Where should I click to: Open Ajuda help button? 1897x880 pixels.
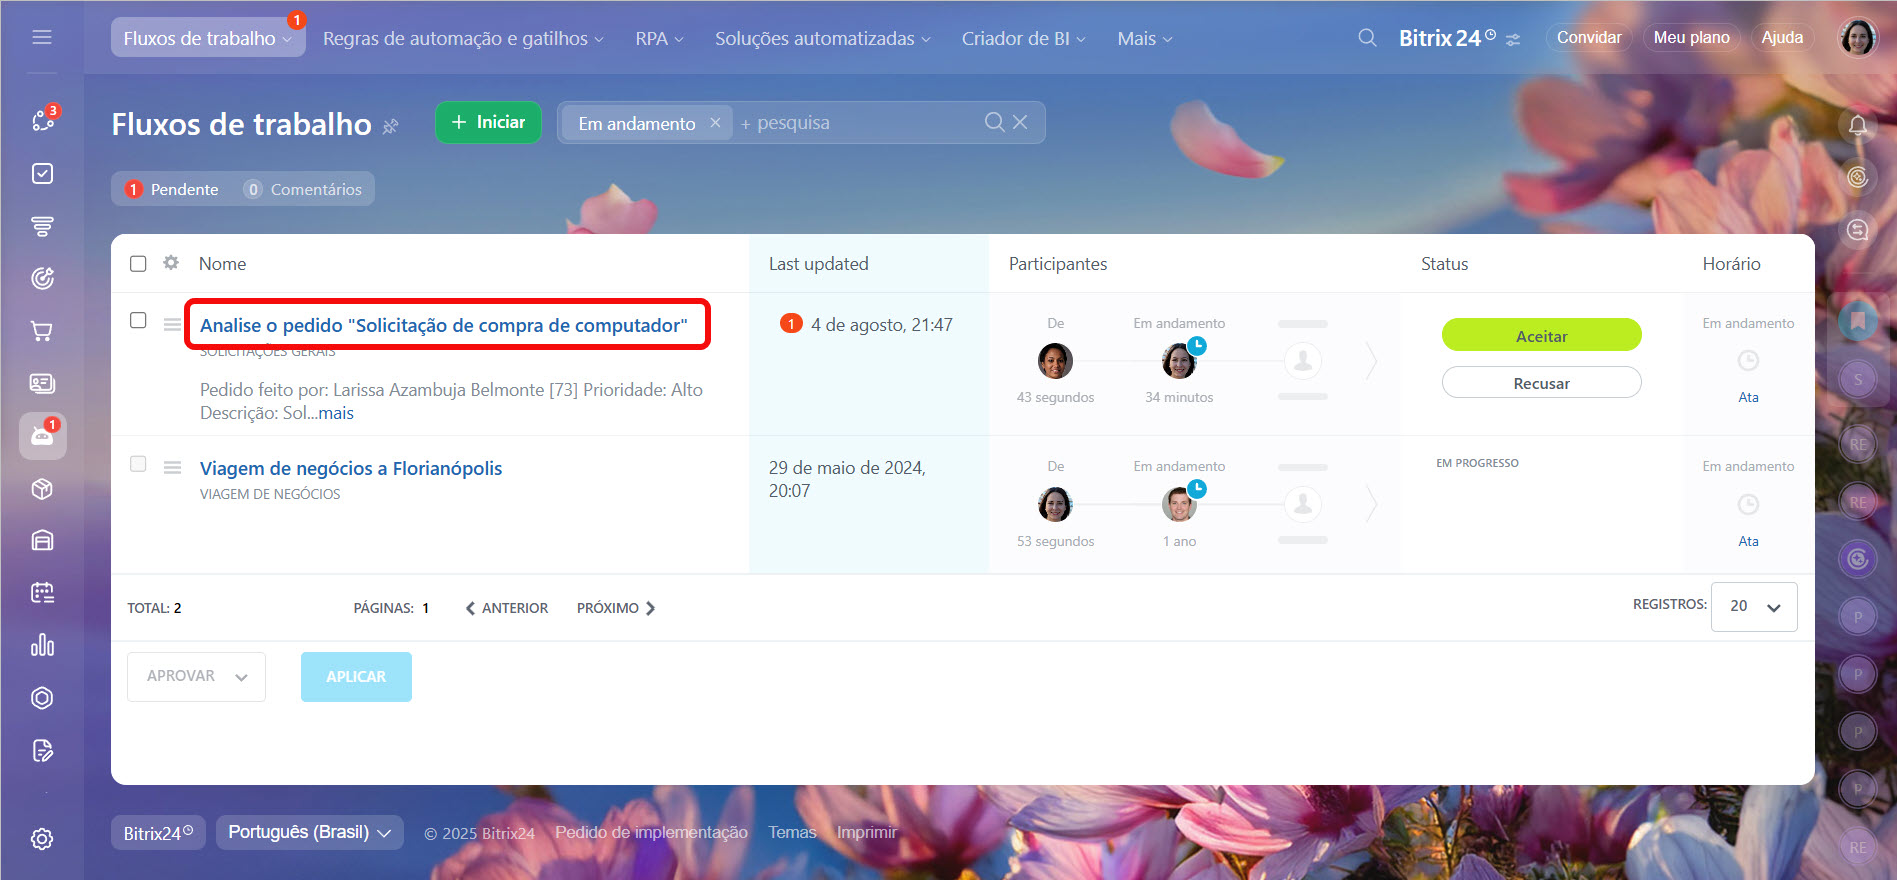1782,38
